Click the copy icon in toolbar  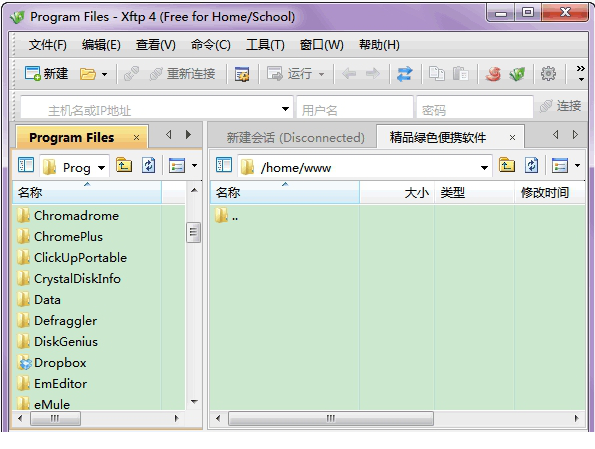[436, 74]
